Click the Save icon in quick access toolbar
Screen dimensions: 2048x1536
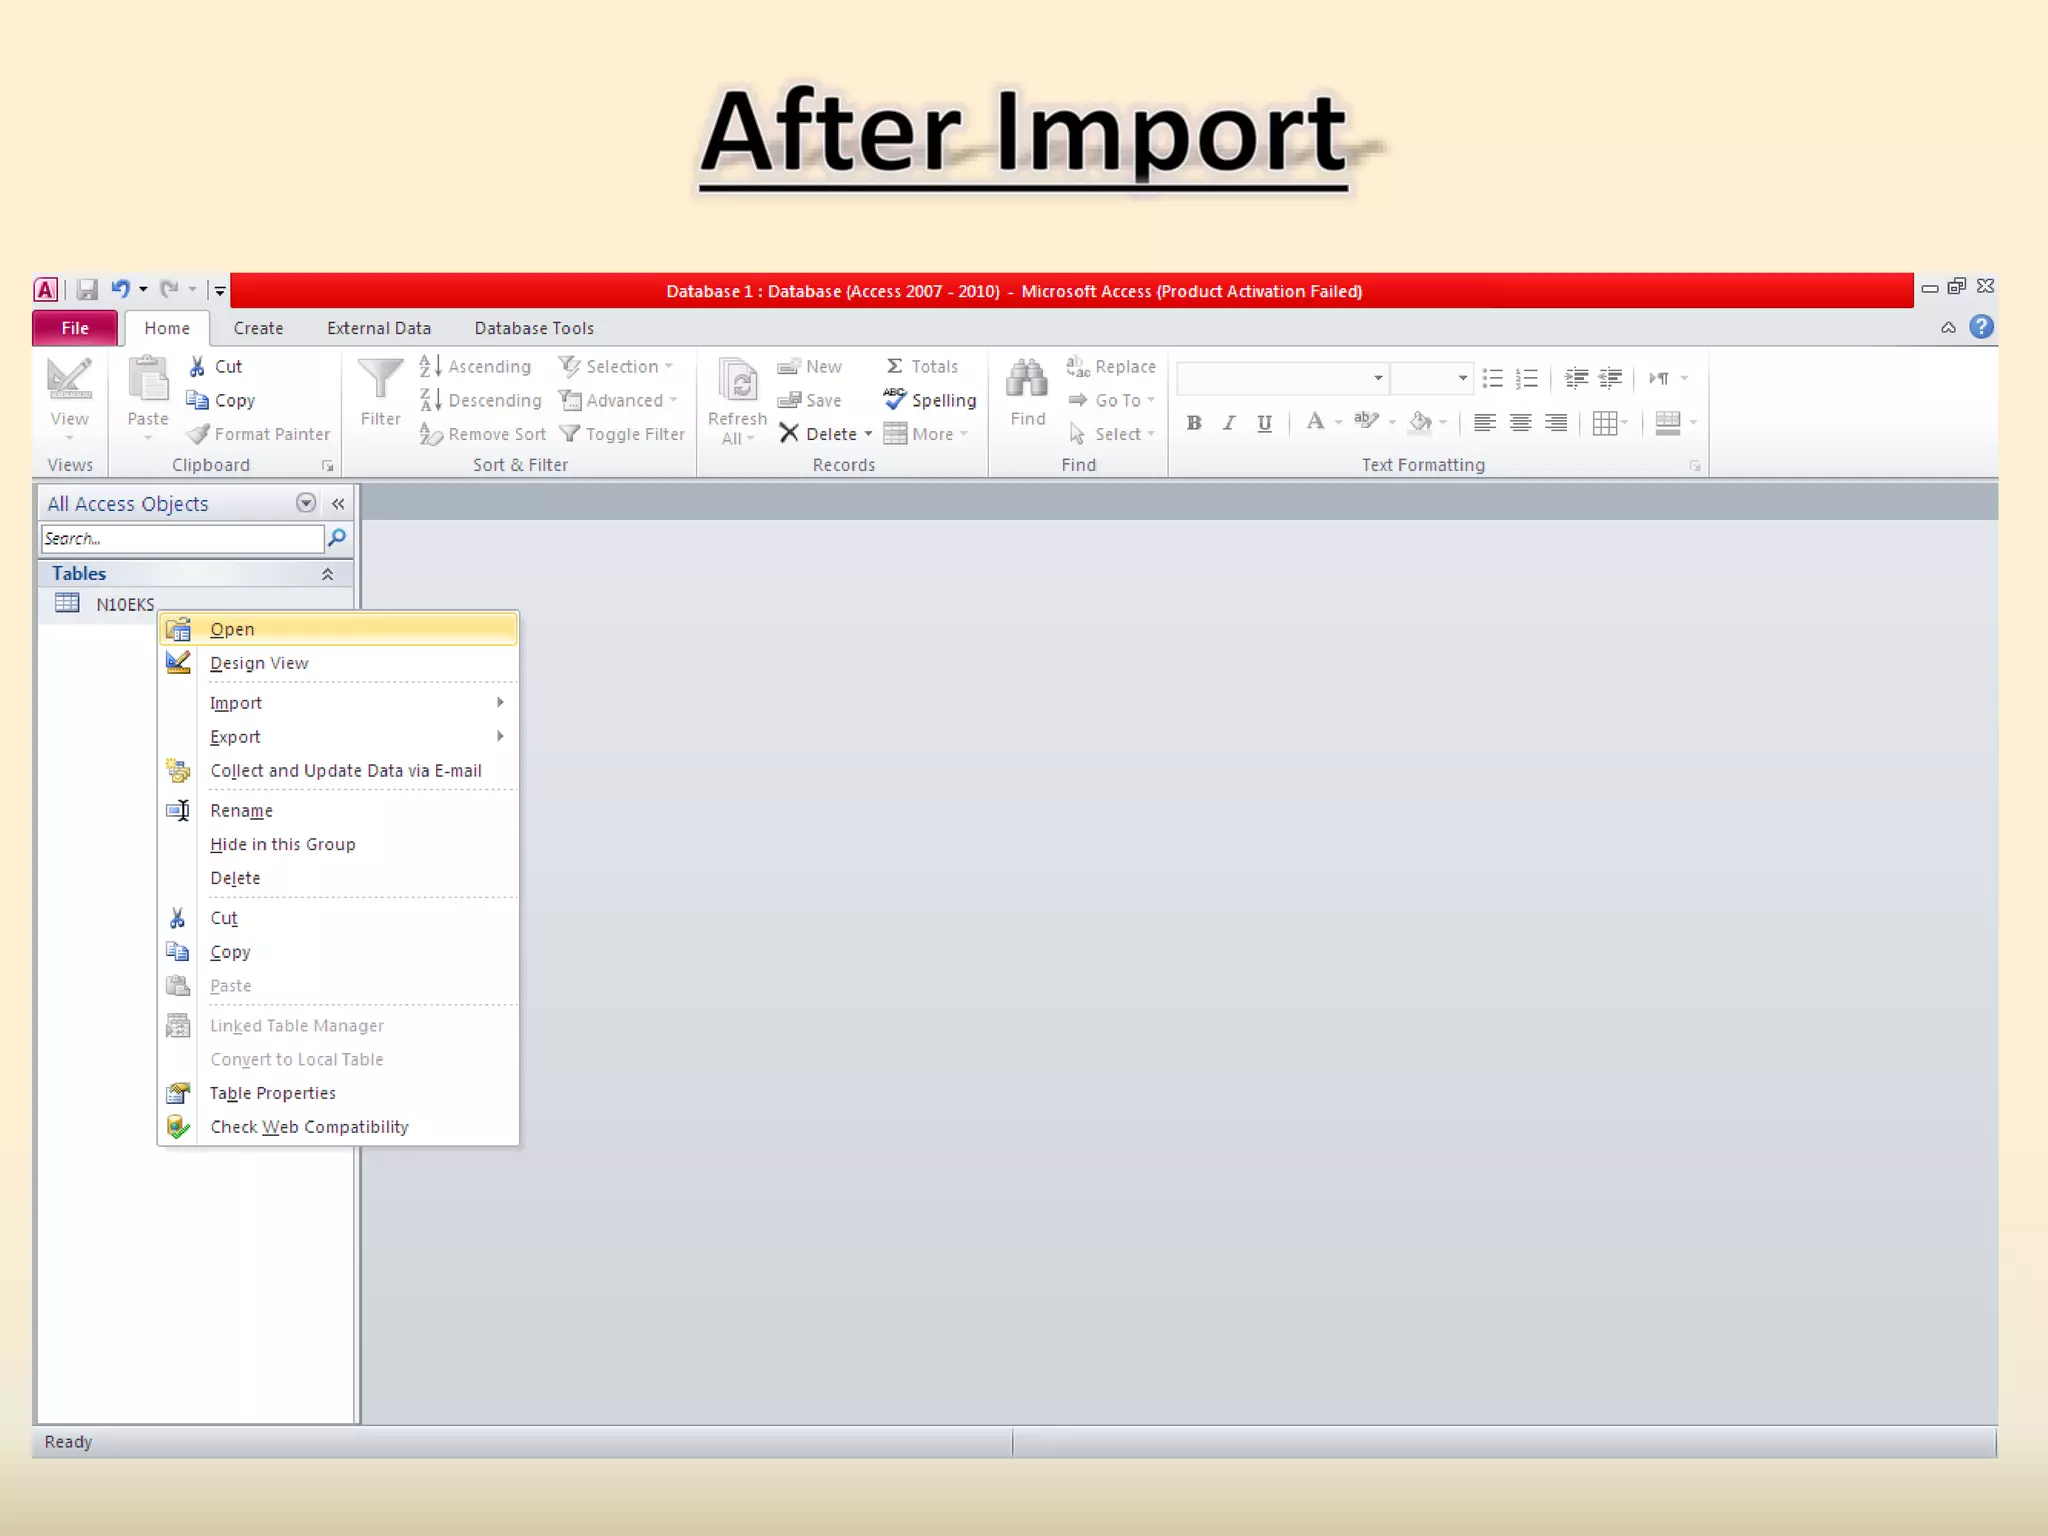coord(87,290)
